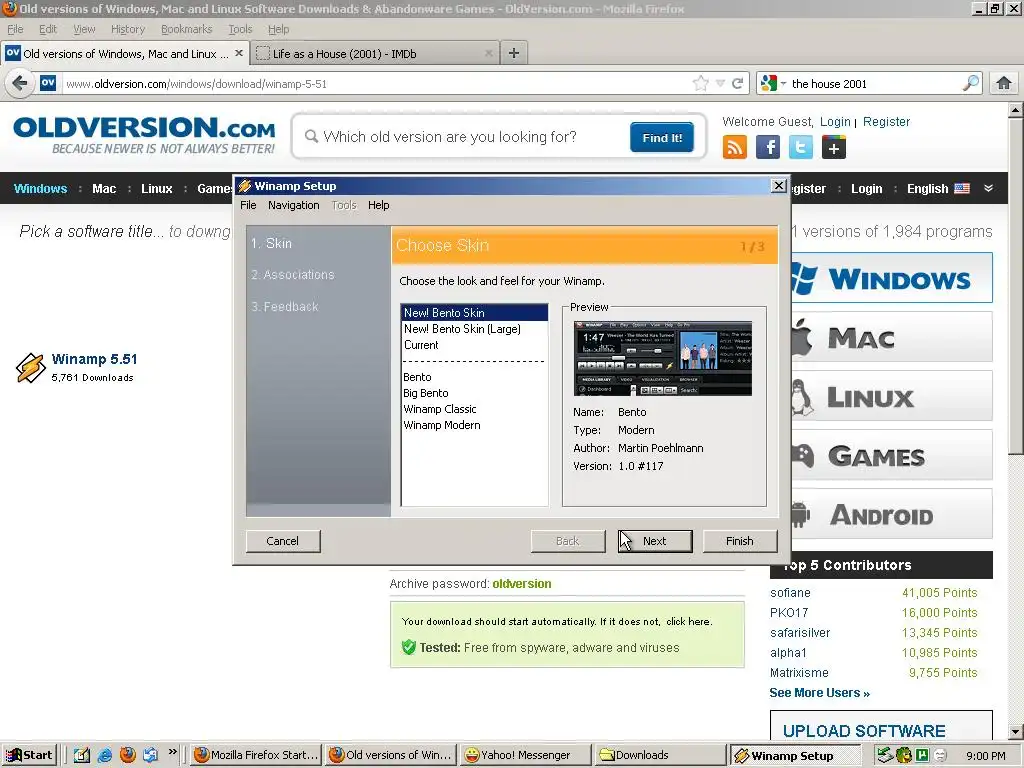Image resolution: width=1024 pixels, height=768 pixels.
Task: Click the search magnifier icon in Firefox
Action: click(970, 83)
